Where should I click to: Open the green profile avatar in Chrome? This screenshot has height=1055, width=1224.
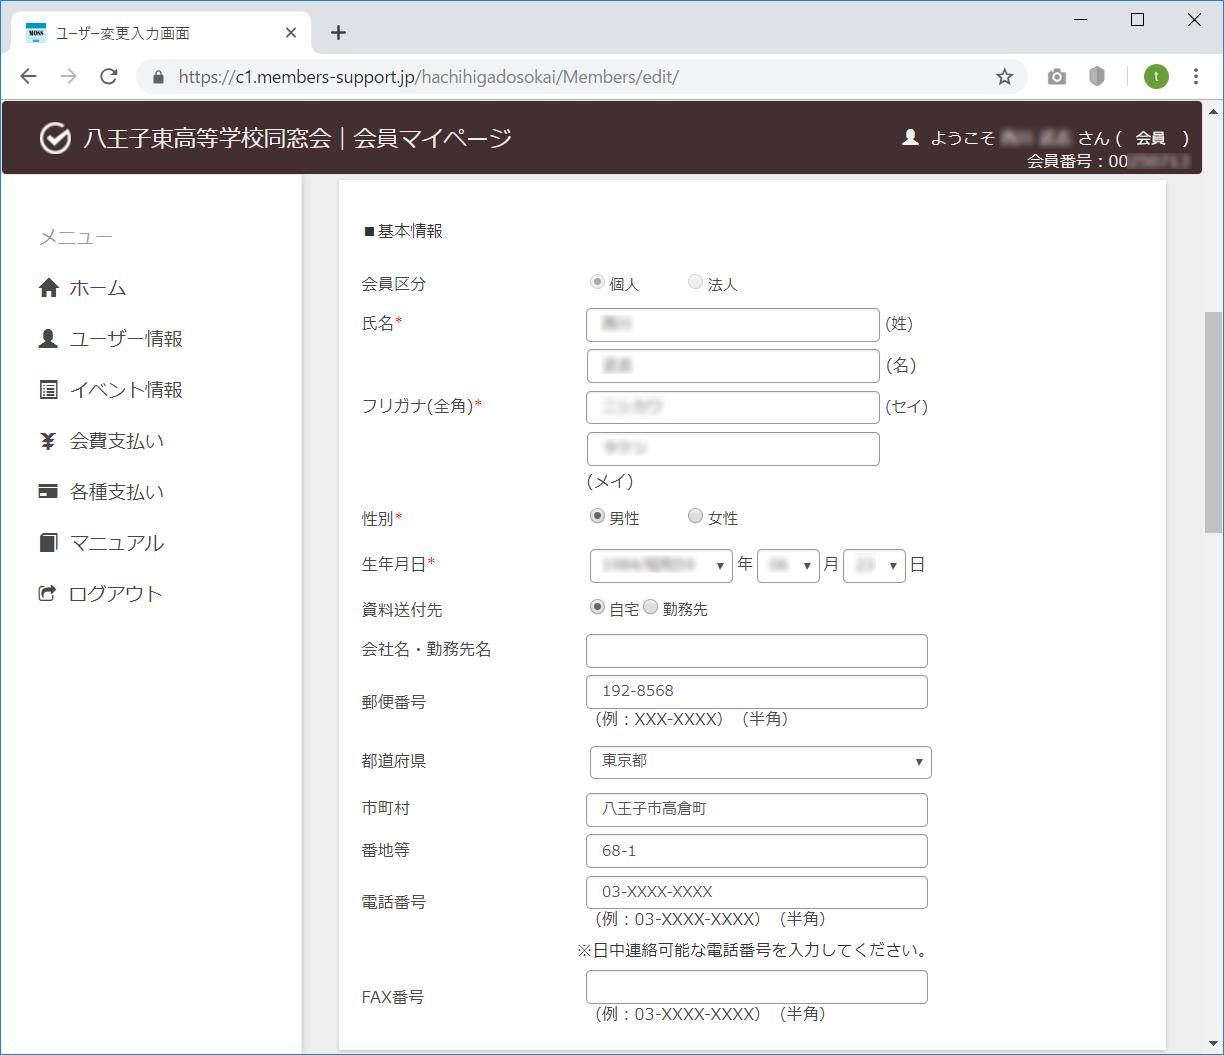tap(1156, 77)
